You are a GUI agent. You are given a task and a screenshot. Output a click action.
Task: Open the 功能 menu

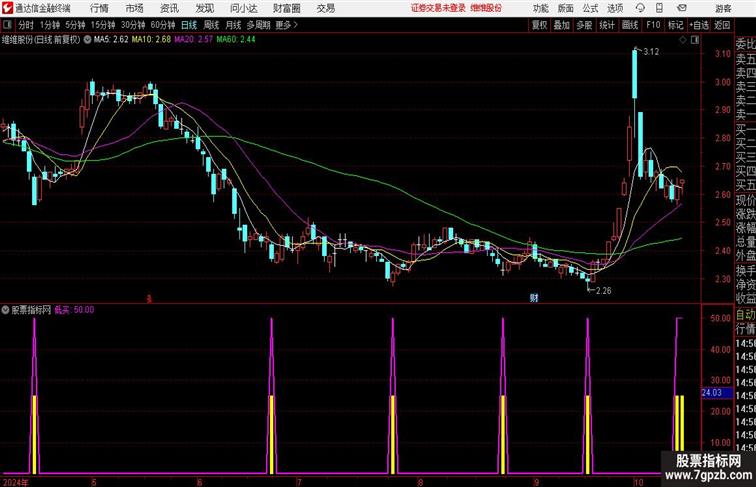pyautogui.click(x=540, y=8)
